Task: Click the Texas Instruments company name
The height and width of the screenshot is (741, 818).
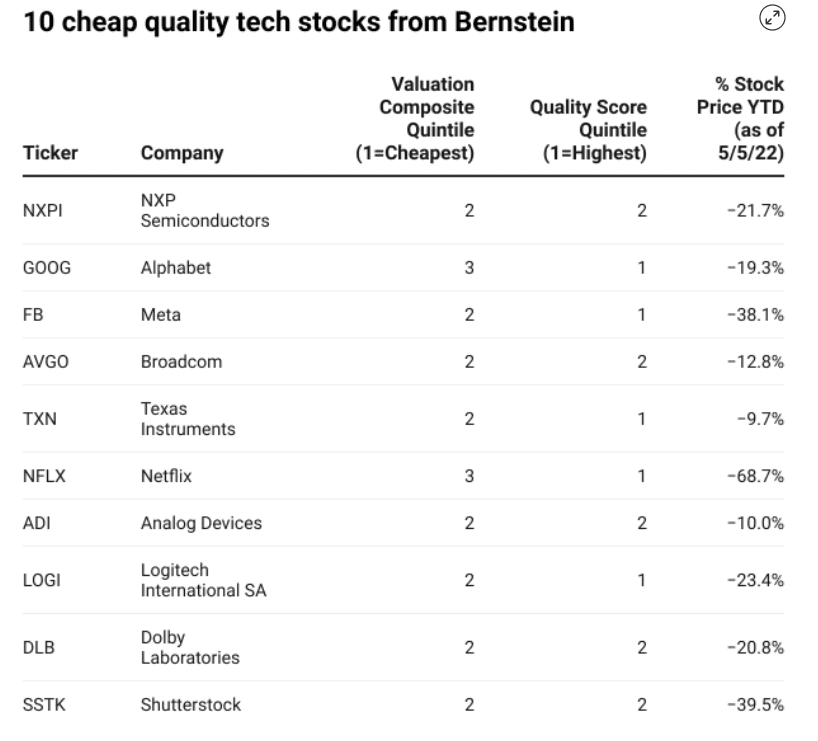Action: point(188,420)
